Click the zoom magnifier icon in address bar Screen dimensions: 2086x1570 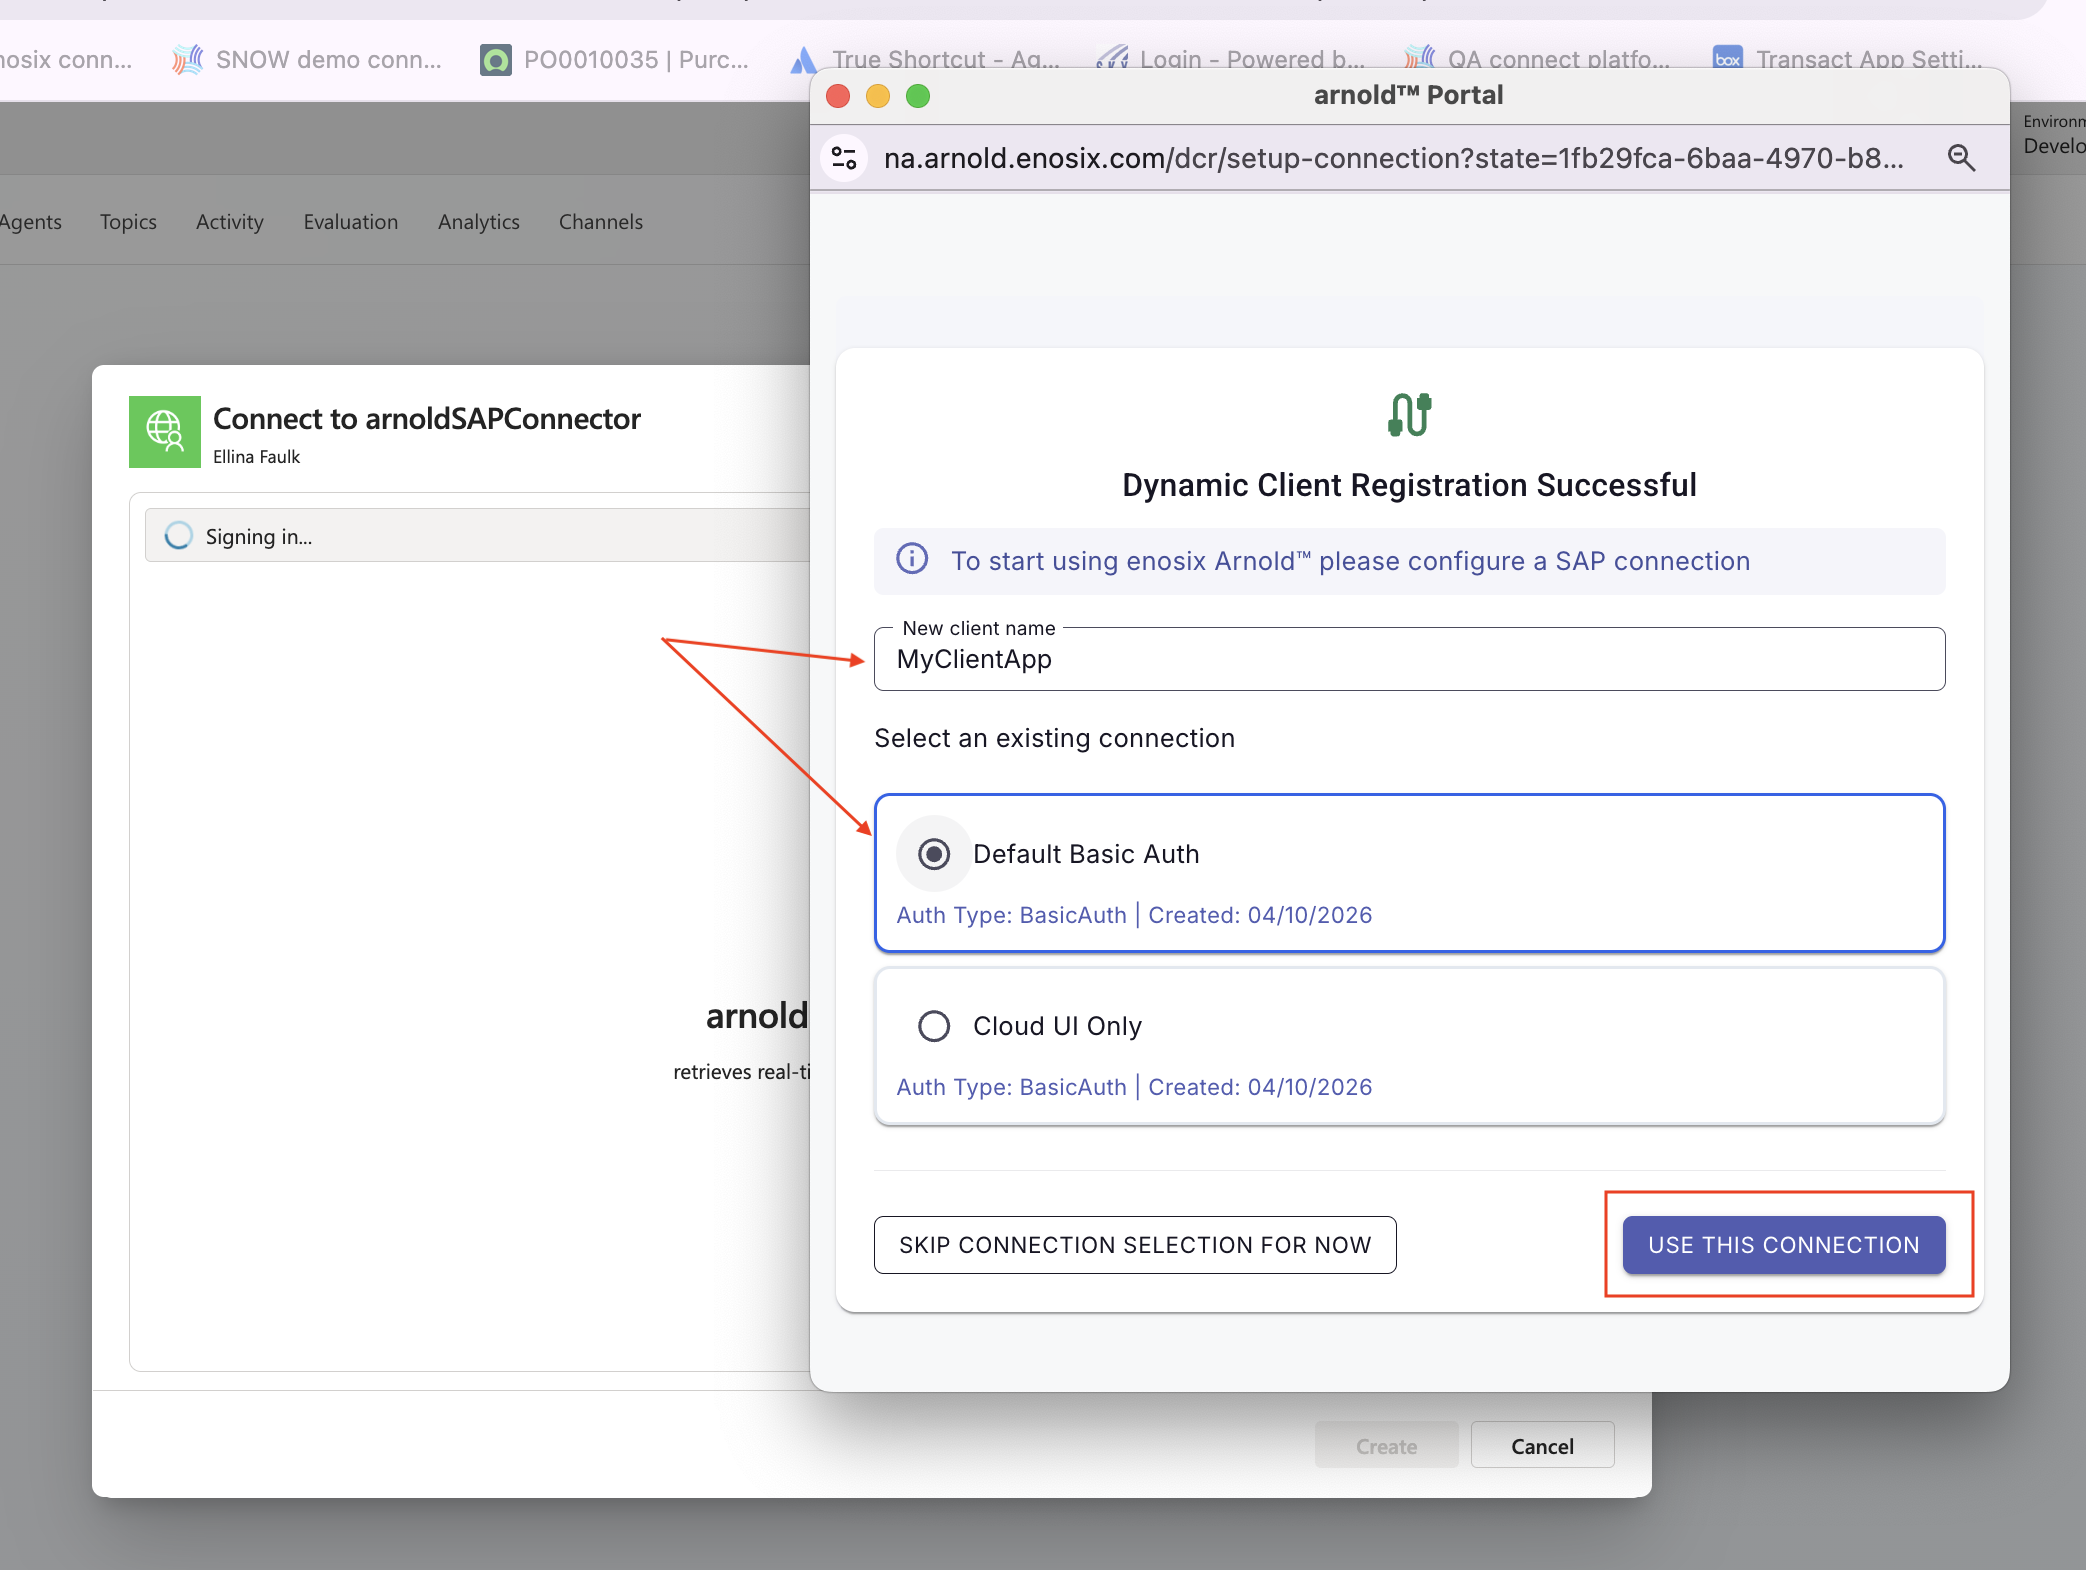pyautogui.click(x=1961, y=158)
